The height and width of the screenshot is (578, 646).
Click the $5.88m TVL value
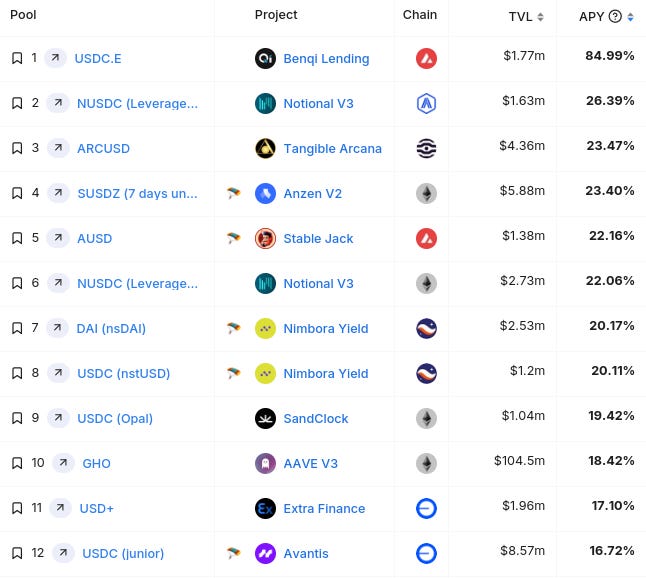(x=522, y=190)
